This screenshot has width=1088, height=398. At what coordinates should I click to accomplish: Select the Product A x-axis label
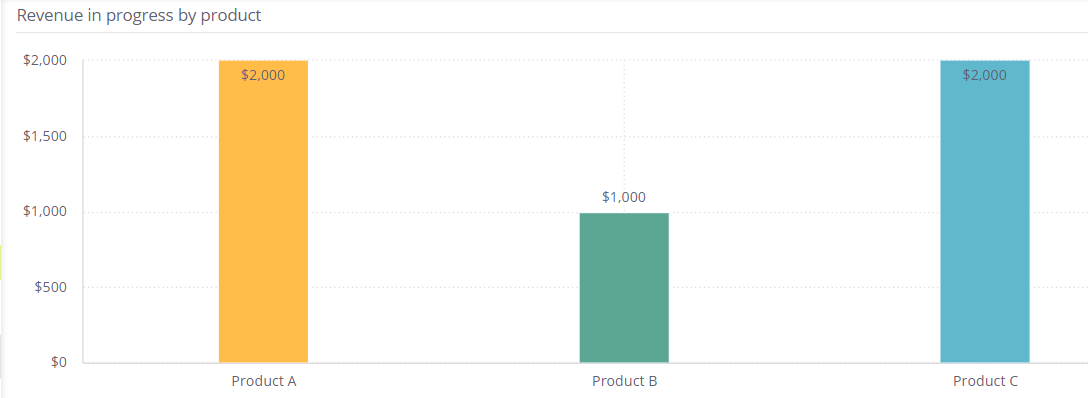pos(264,381)
